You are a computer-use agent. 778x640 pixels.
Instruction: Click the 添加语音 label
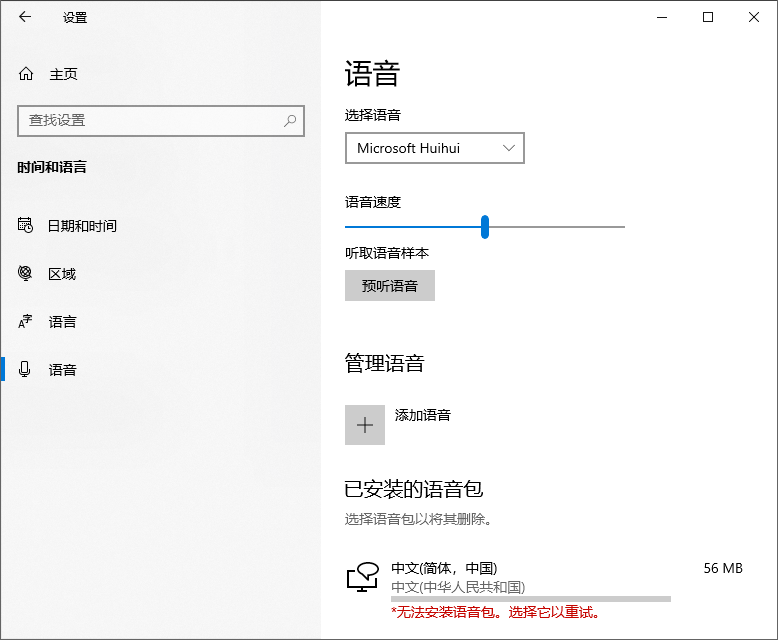(423, 415)
